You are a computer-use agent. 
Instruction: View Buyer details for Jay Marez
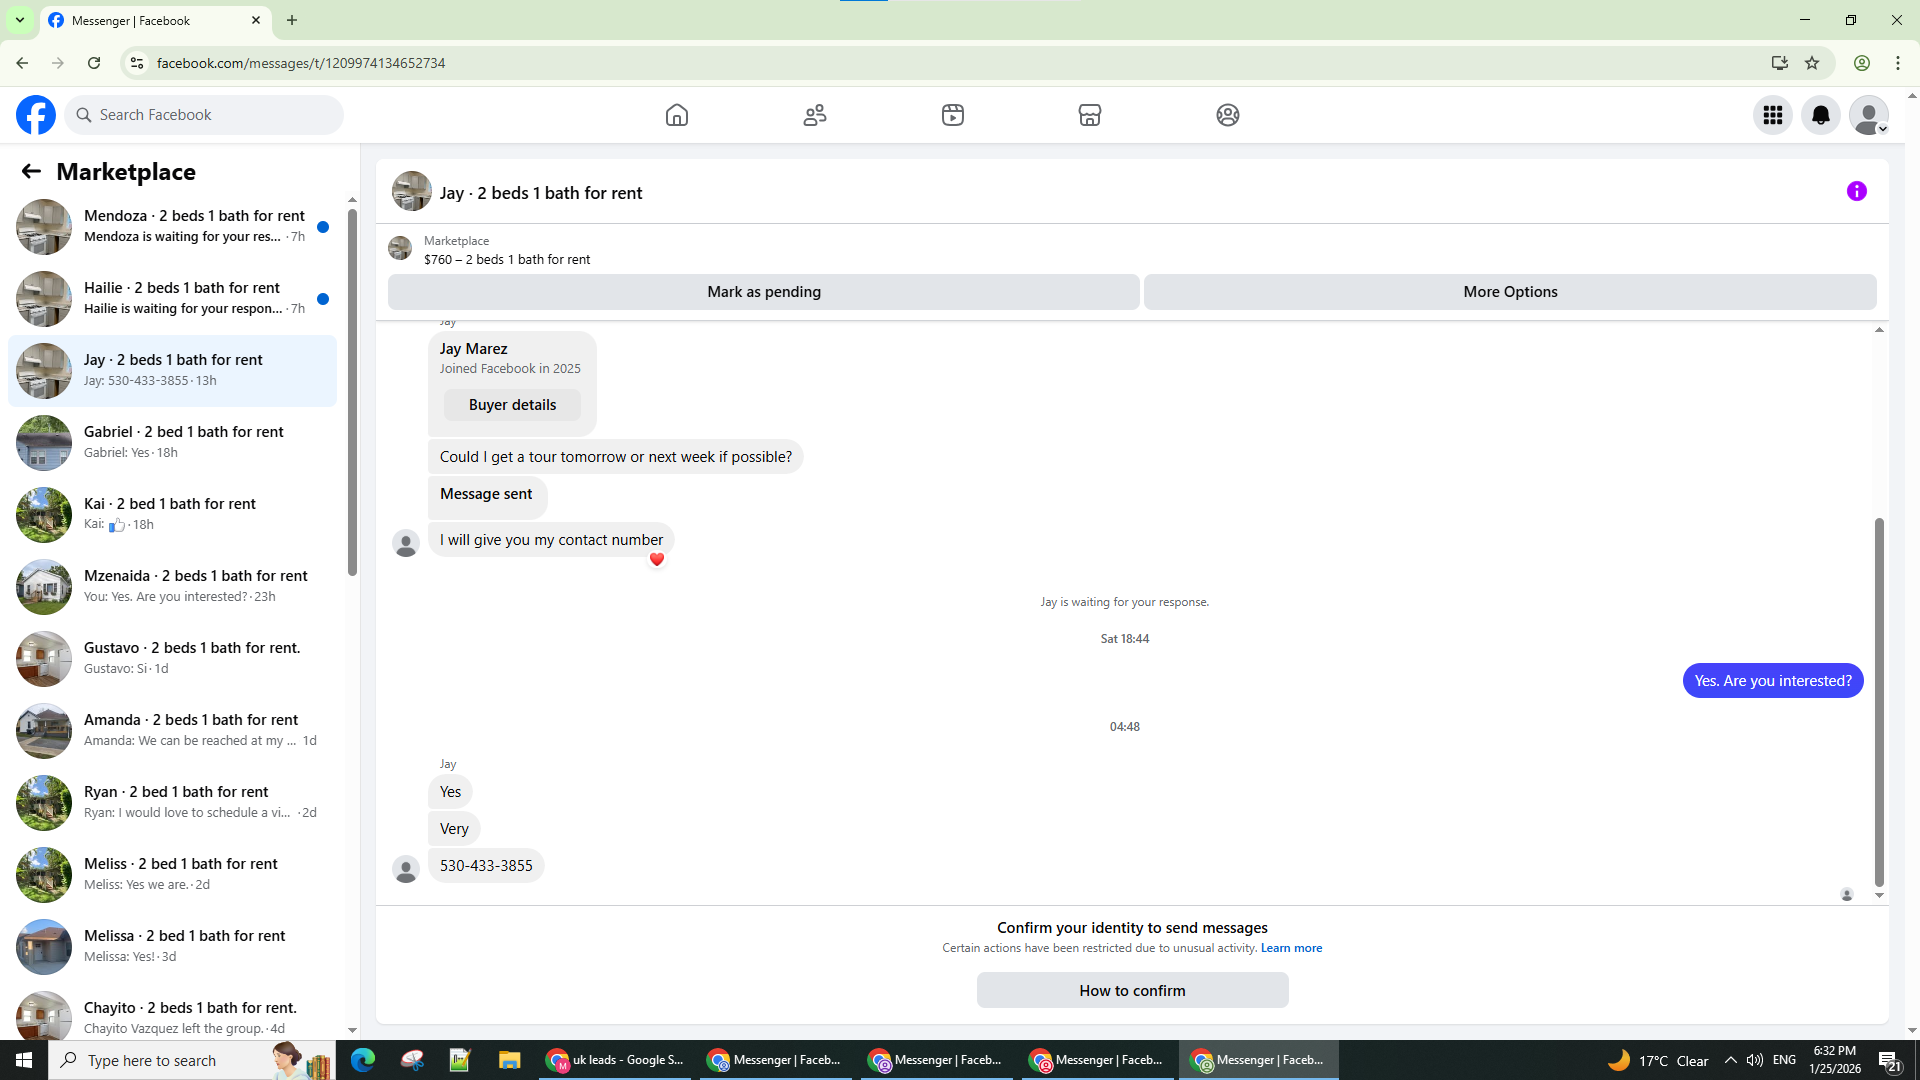pyautogui.click(x=512, y=405)
